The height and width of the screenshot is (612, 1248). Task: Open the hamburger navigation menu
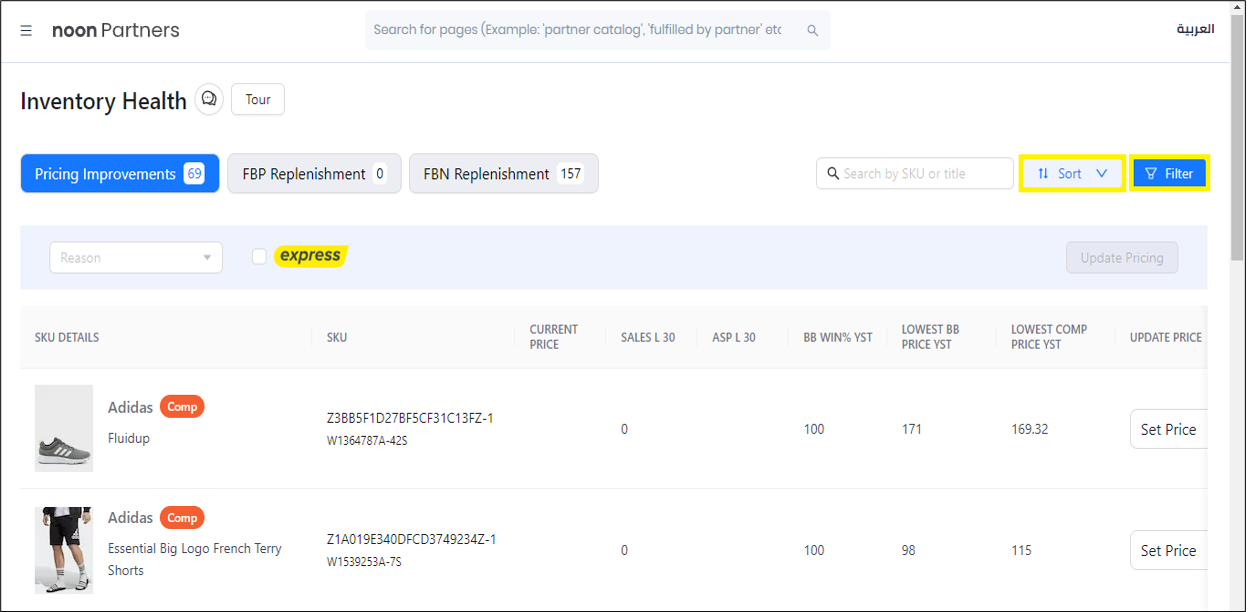26,31
